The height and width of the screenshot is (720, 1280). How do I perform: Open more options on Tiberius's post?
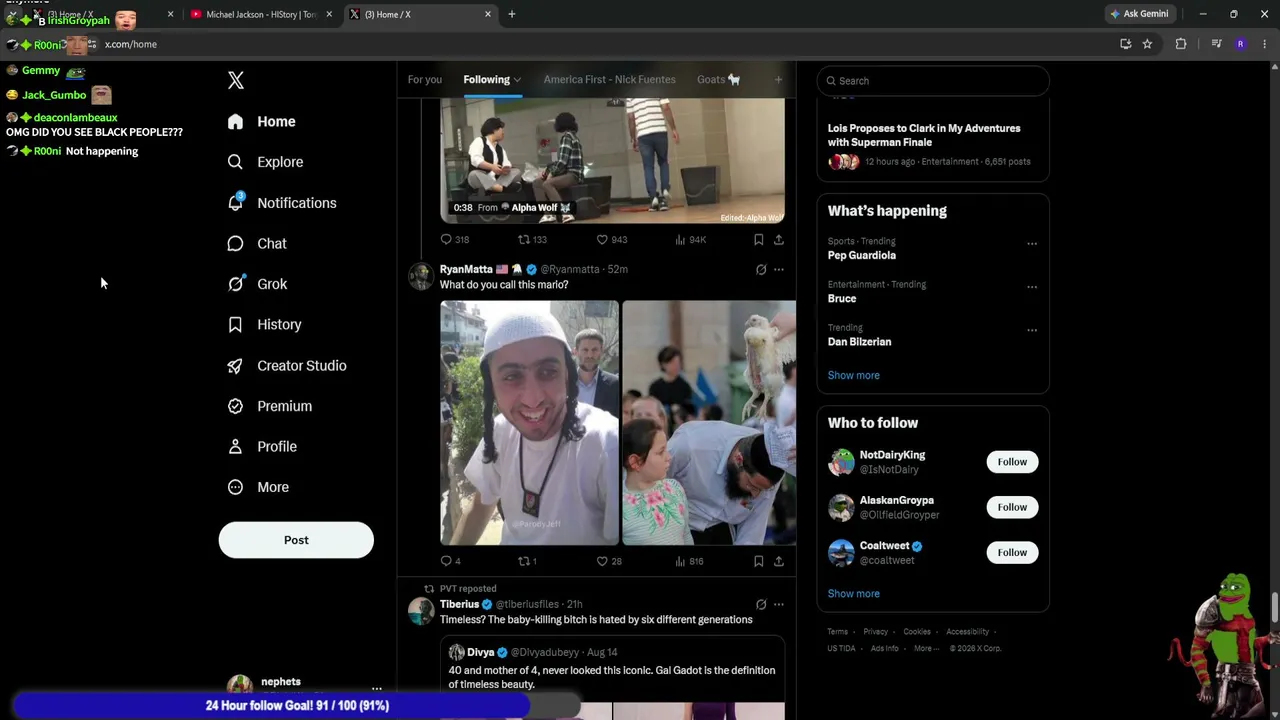coord(779,604)
